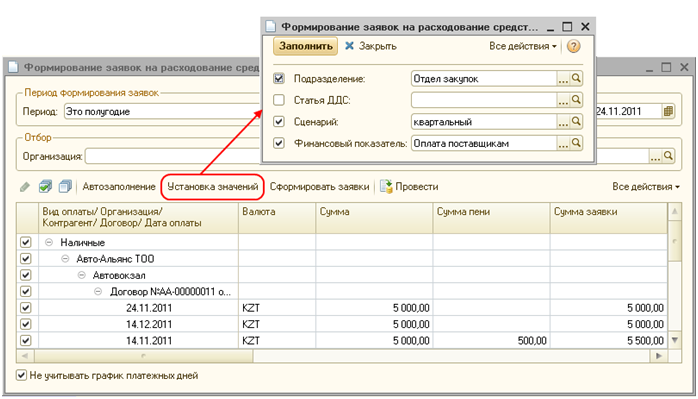Click the pencil edit icon in toolbar
Viewport: 698px width, 399px height.
pos(25,187)
